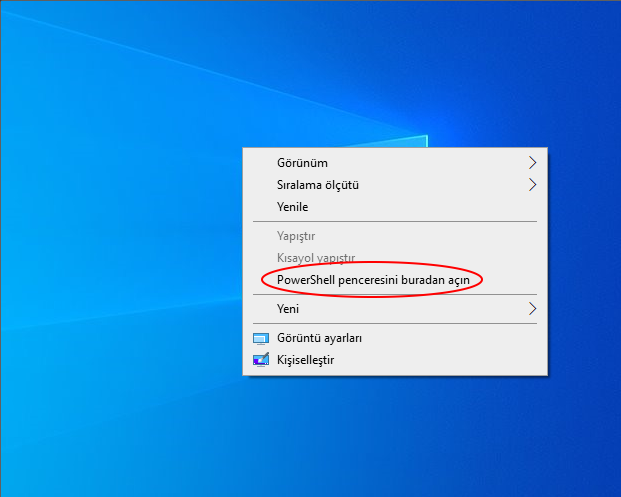Open the Yeni submenu

[x=395, y=309]
